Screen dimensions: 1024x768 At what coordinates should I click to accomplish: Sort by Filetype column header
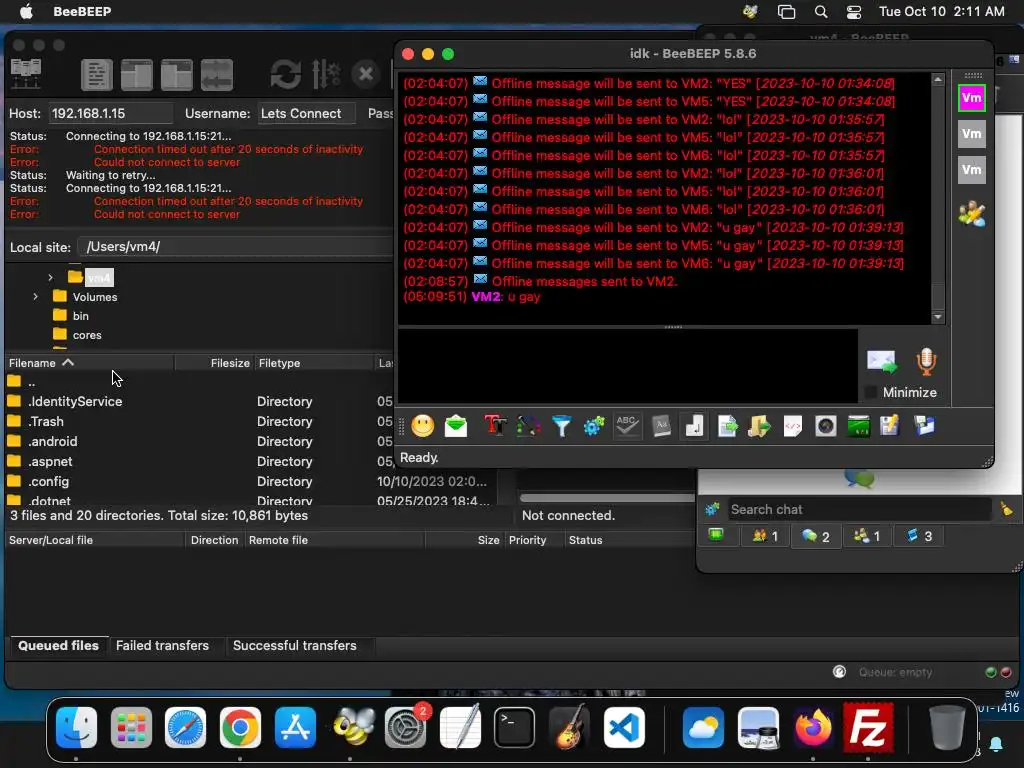click(313, 363)
